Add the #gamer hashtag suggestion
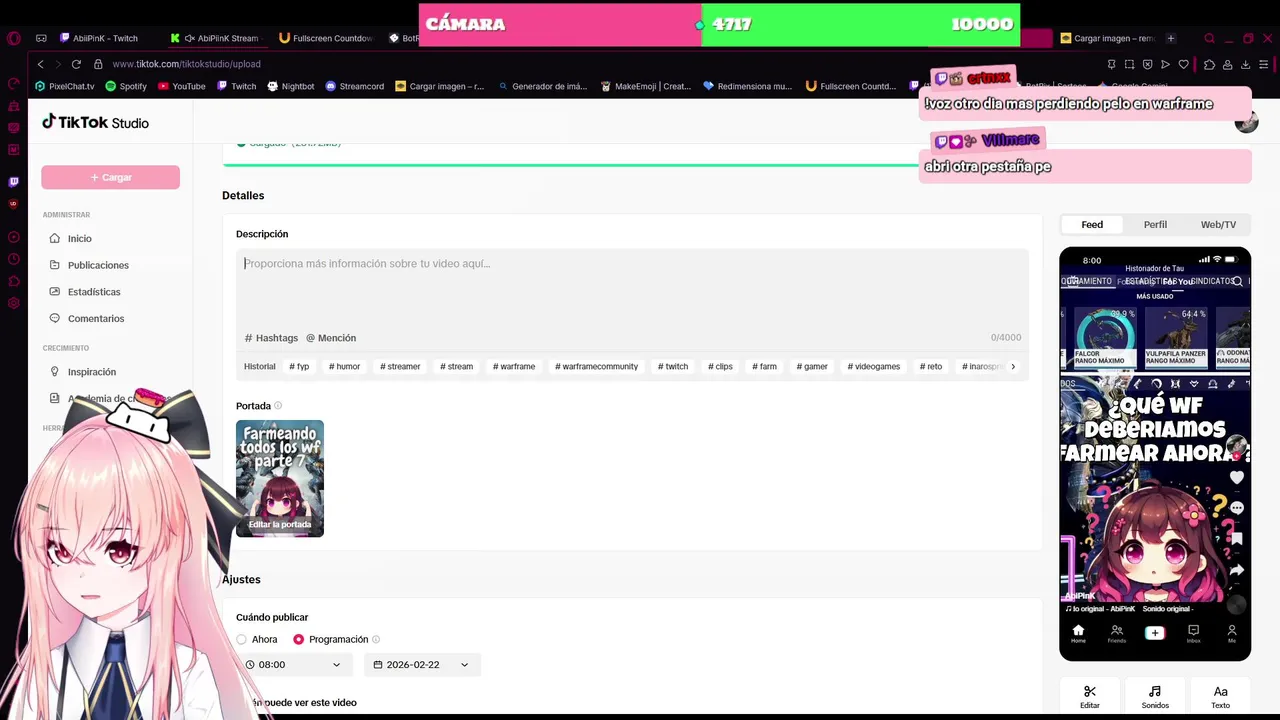The width and height of the screenshot is (1280, 720). tap(812, 366)
